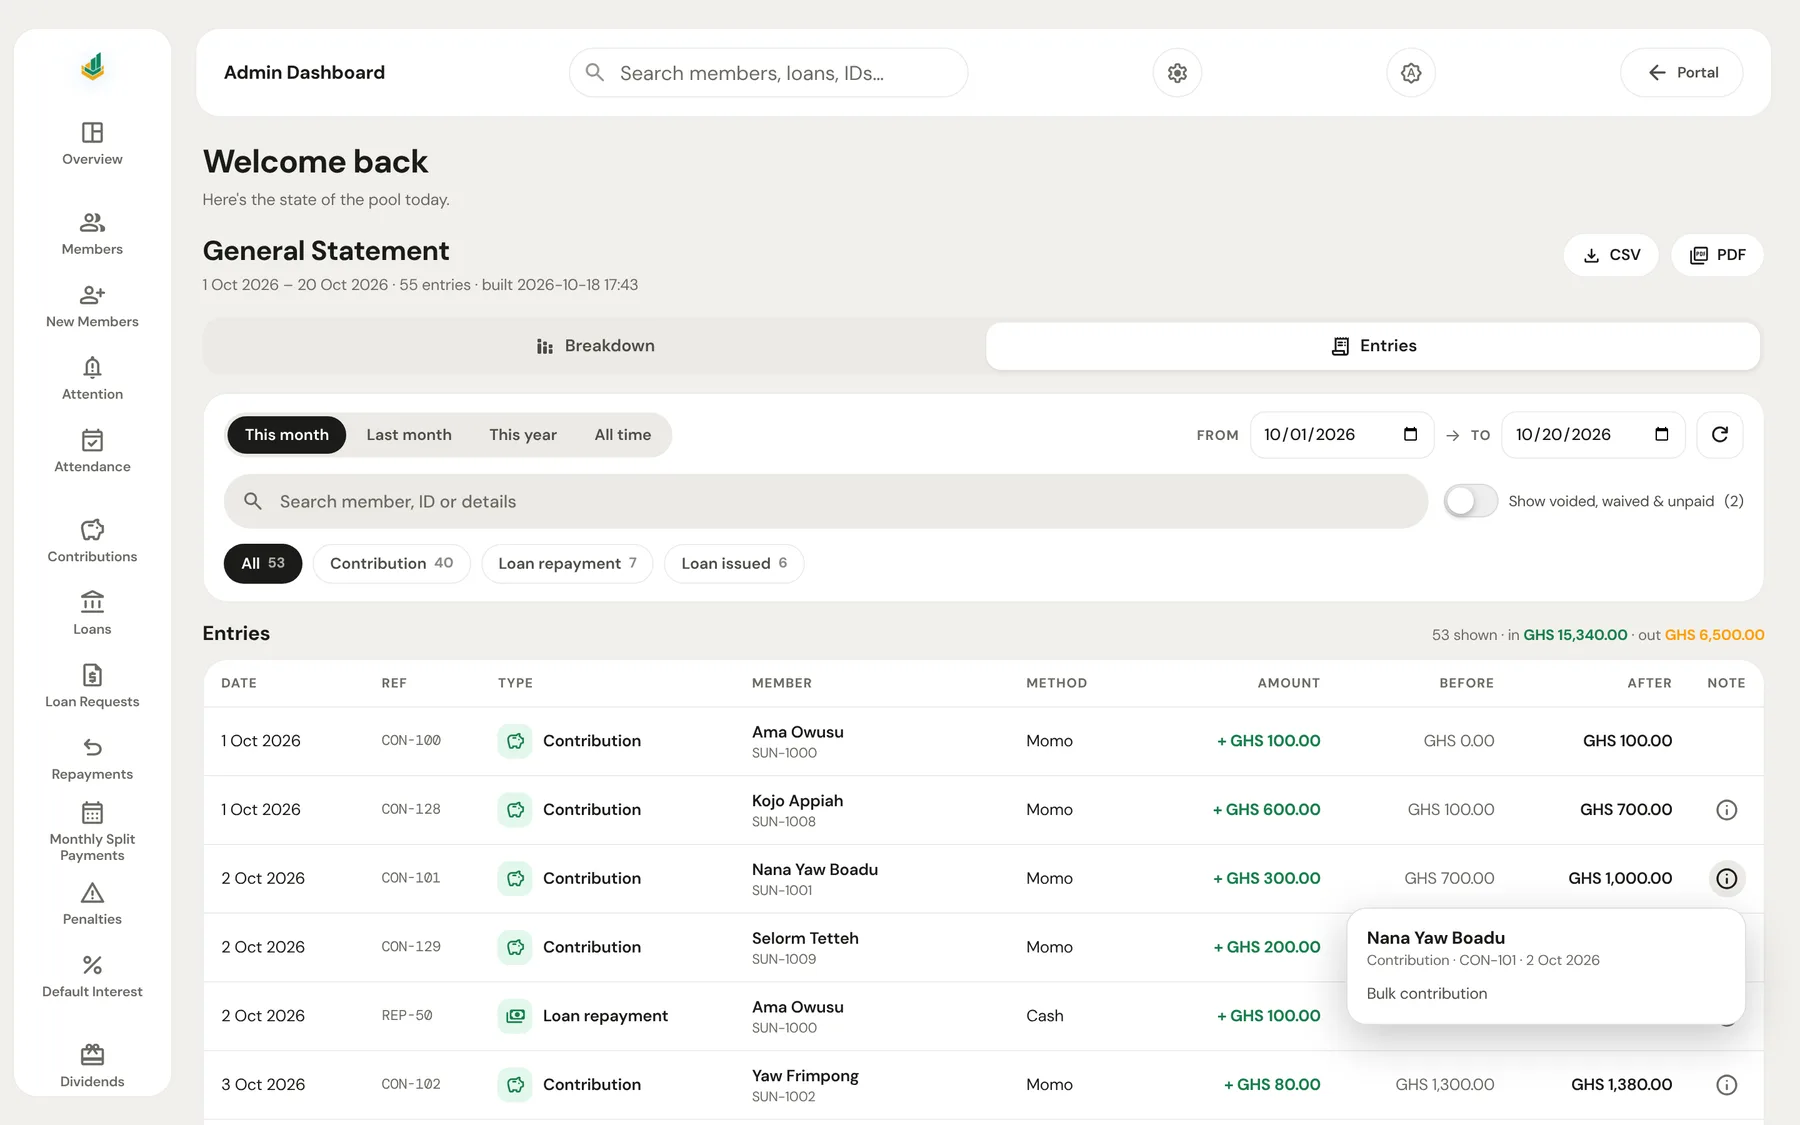The width and height of the screenshot is (1800, 1125).
Task: Select the This year range
Action: (x=523, y=435)
